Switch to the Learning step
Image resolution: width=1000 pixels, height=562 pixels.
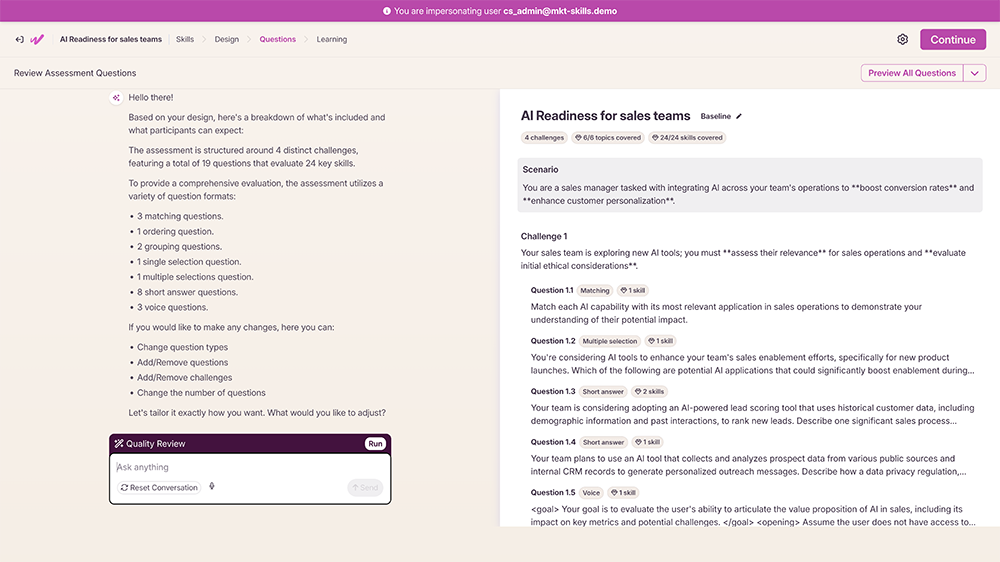click(332, 40)
